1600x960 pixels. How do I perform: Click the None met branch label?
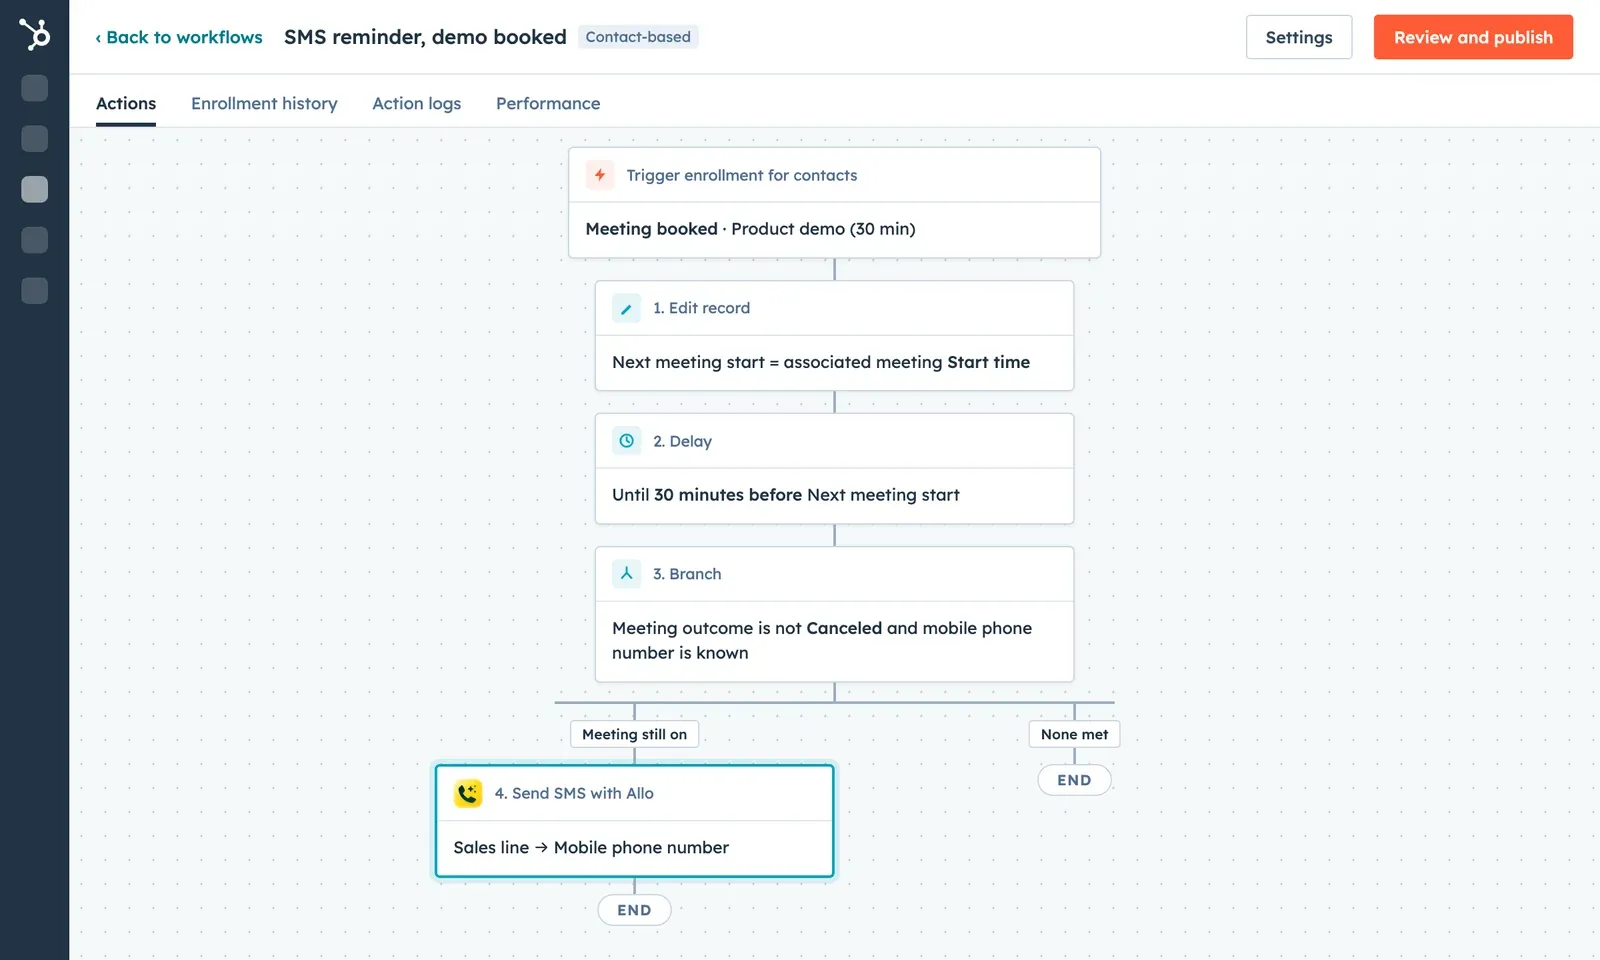click(1074, 734)
